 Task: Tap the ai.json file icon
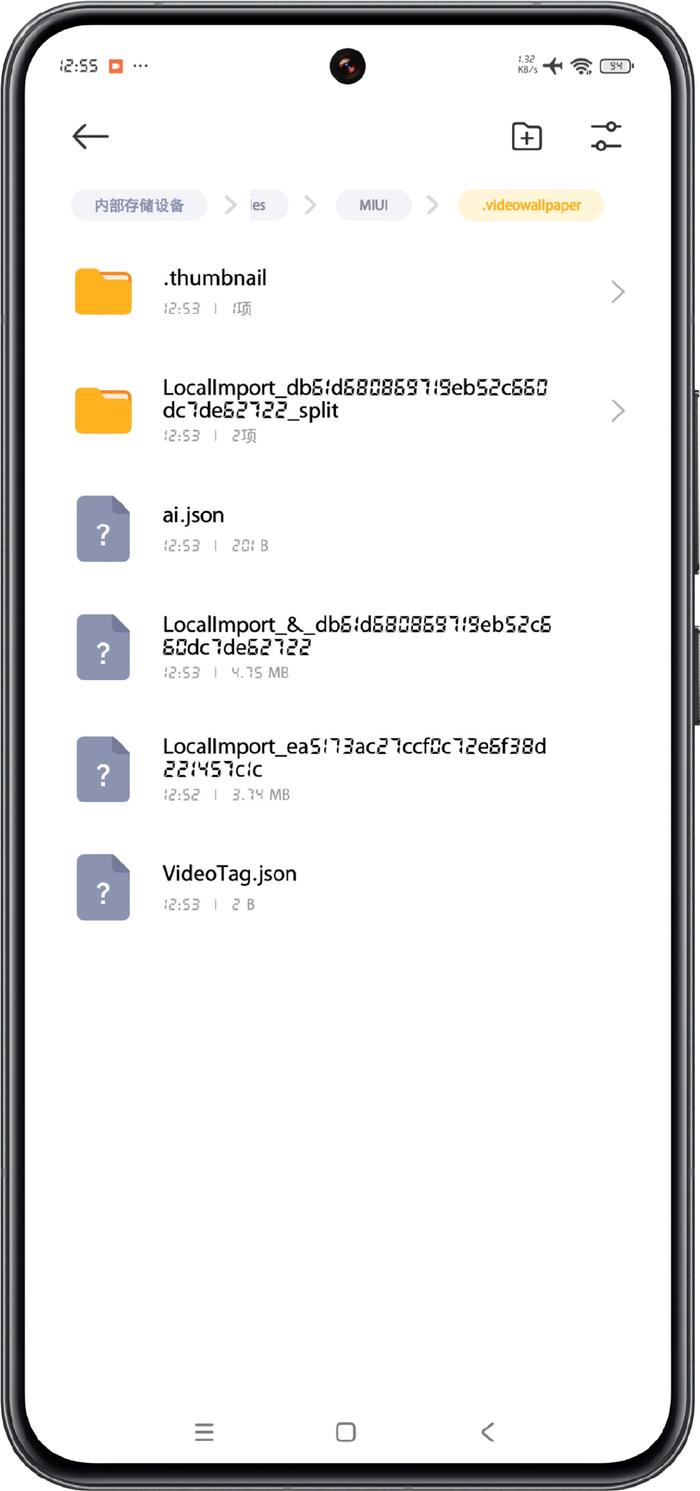pos(103,528)
